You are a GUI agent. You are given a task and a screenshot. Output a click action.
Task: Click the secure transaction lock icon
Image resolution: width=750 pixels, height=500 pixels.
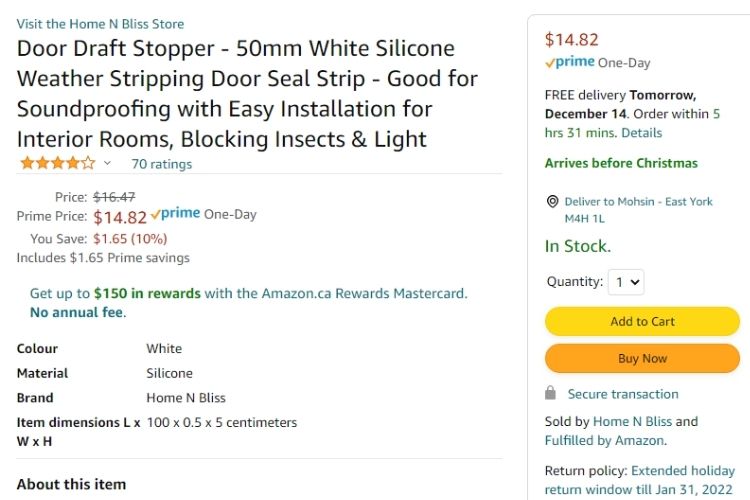tap(551, 394)
